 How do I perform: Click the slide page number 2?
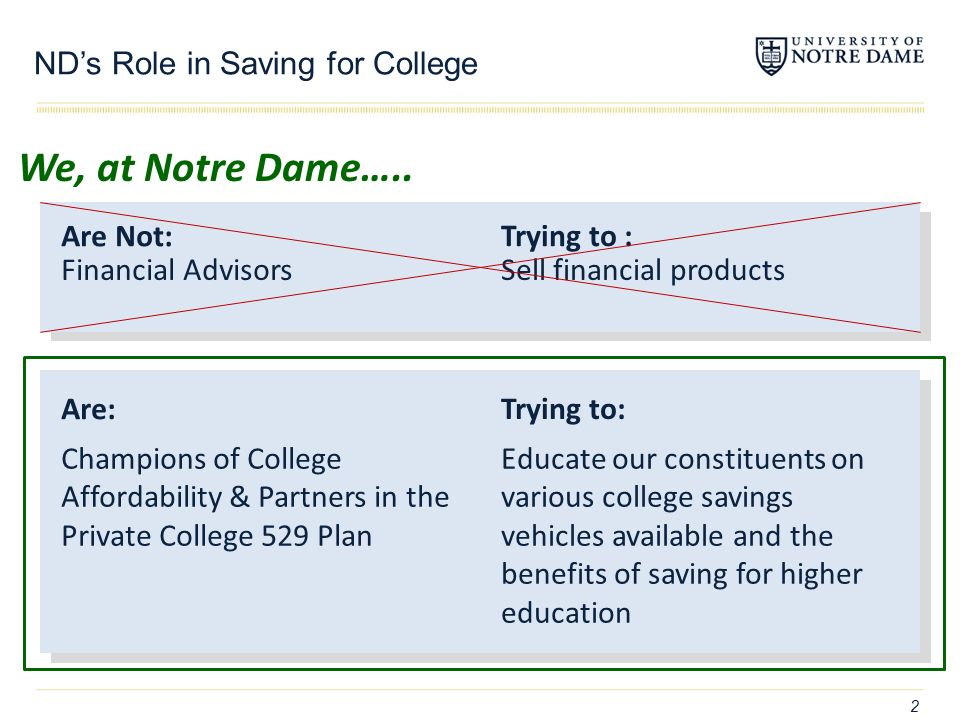click(915, 706)
